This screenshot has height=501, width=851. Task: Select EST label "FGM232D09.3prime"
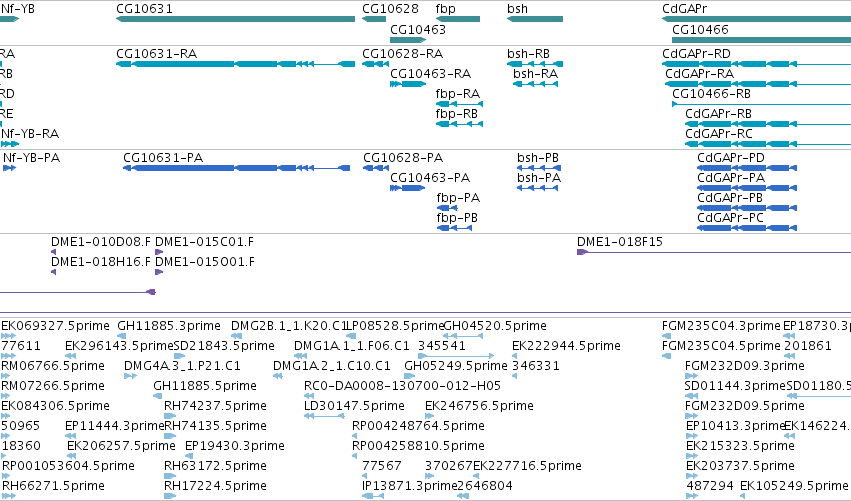pos(745,366)
